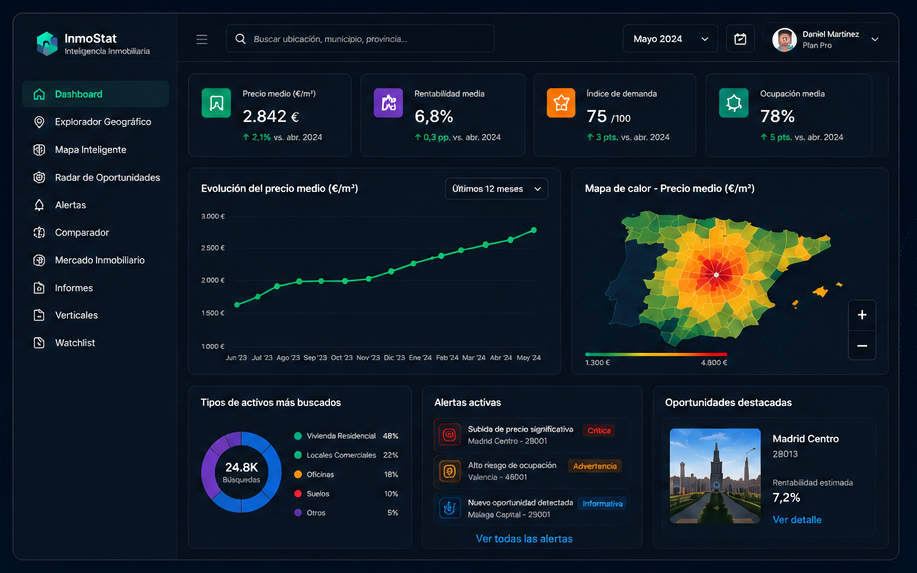
Task: Open the Últimos 12 meses dropdown
Action: pos(497,189)
